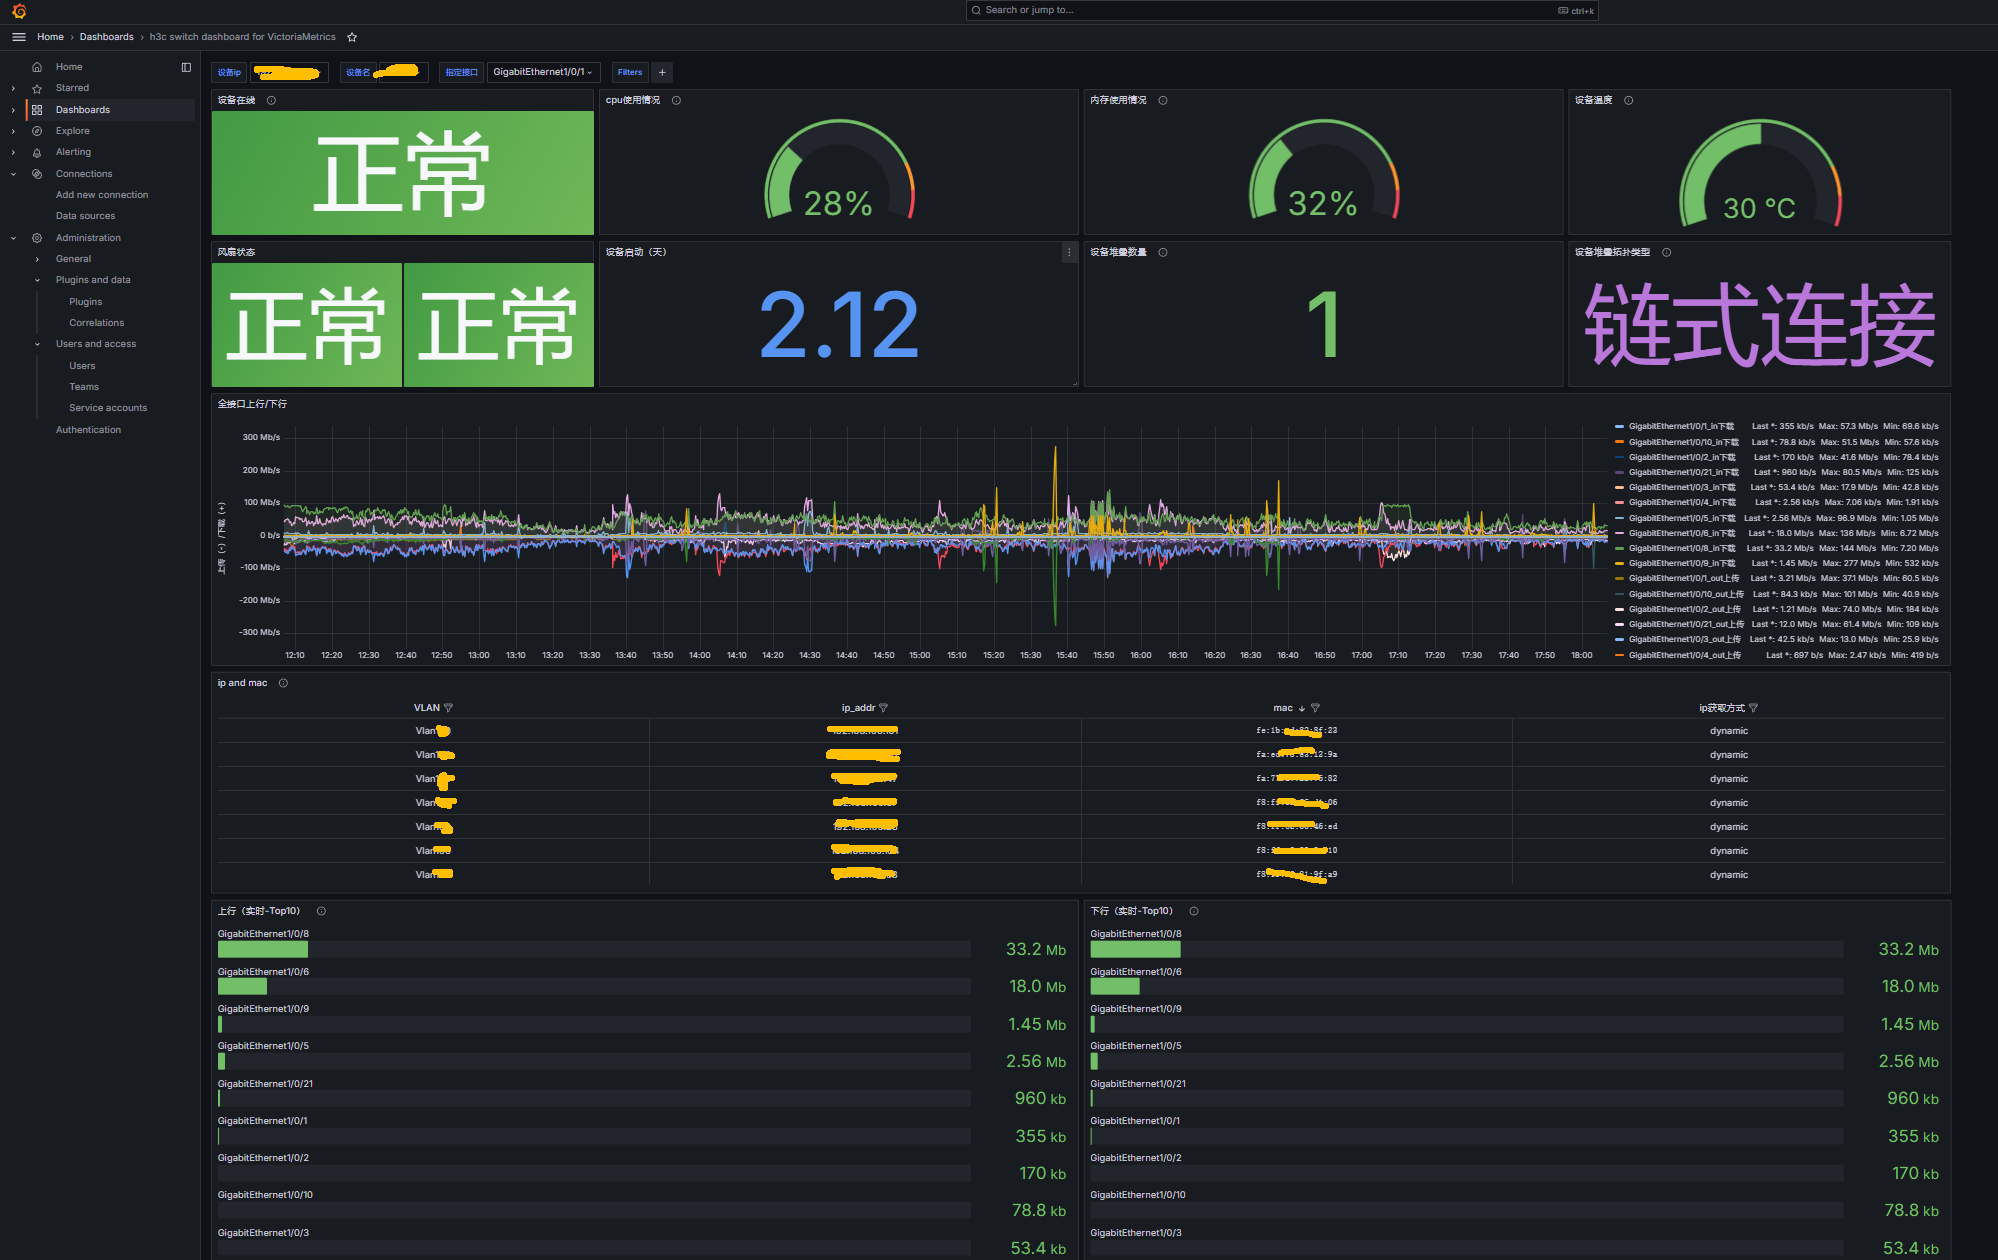Collapse the Connections section chevron
The image size is (1998, 1260).
pos(13,174)
